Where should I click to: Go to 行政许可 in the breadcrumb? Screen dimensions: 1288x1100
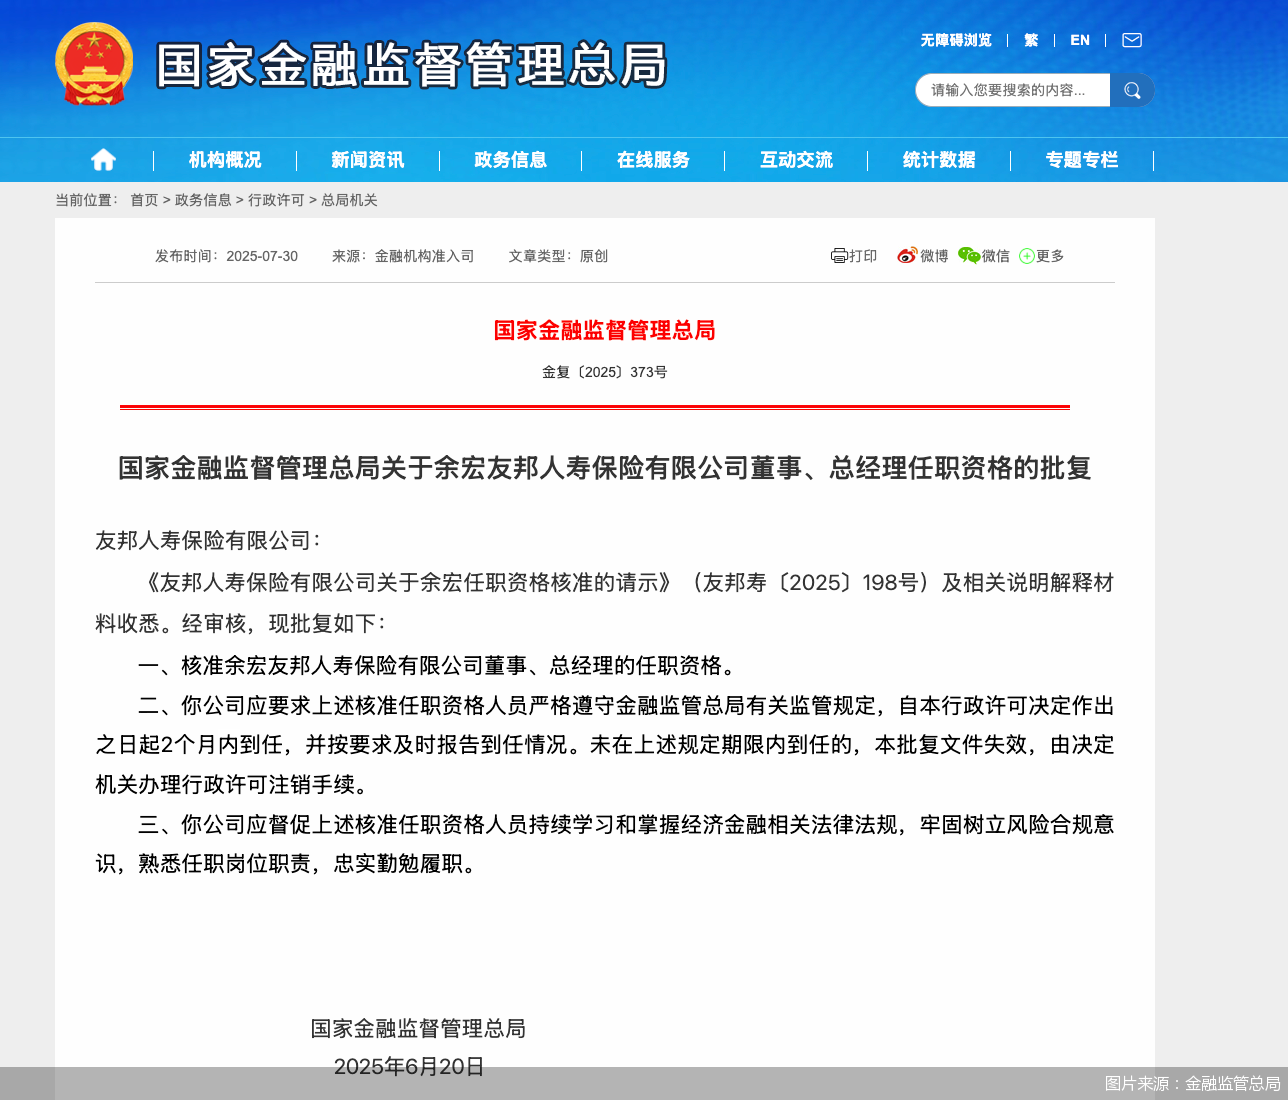[x=276, y=200]
